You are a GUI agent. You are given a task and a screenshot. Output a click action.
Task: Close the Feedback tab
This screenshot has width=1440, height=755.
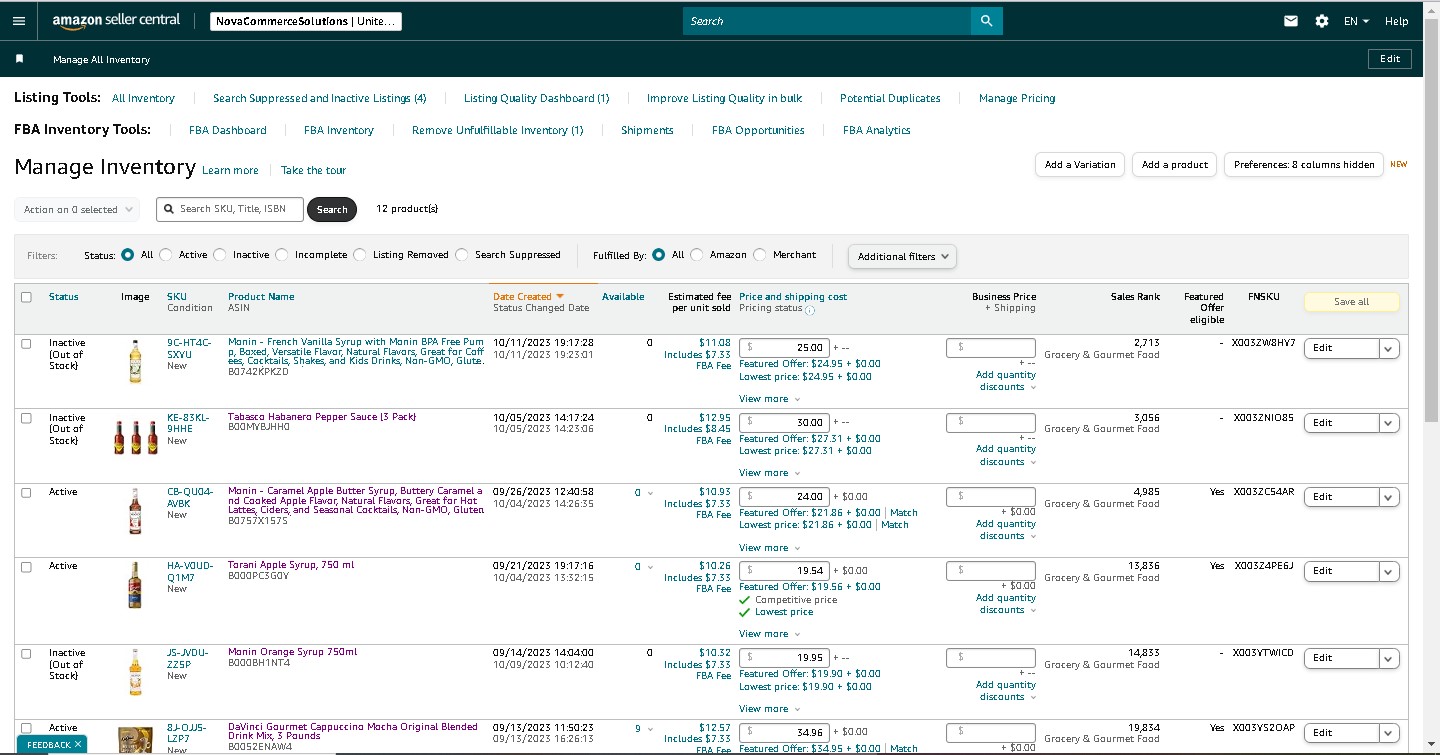coord(78,745)
